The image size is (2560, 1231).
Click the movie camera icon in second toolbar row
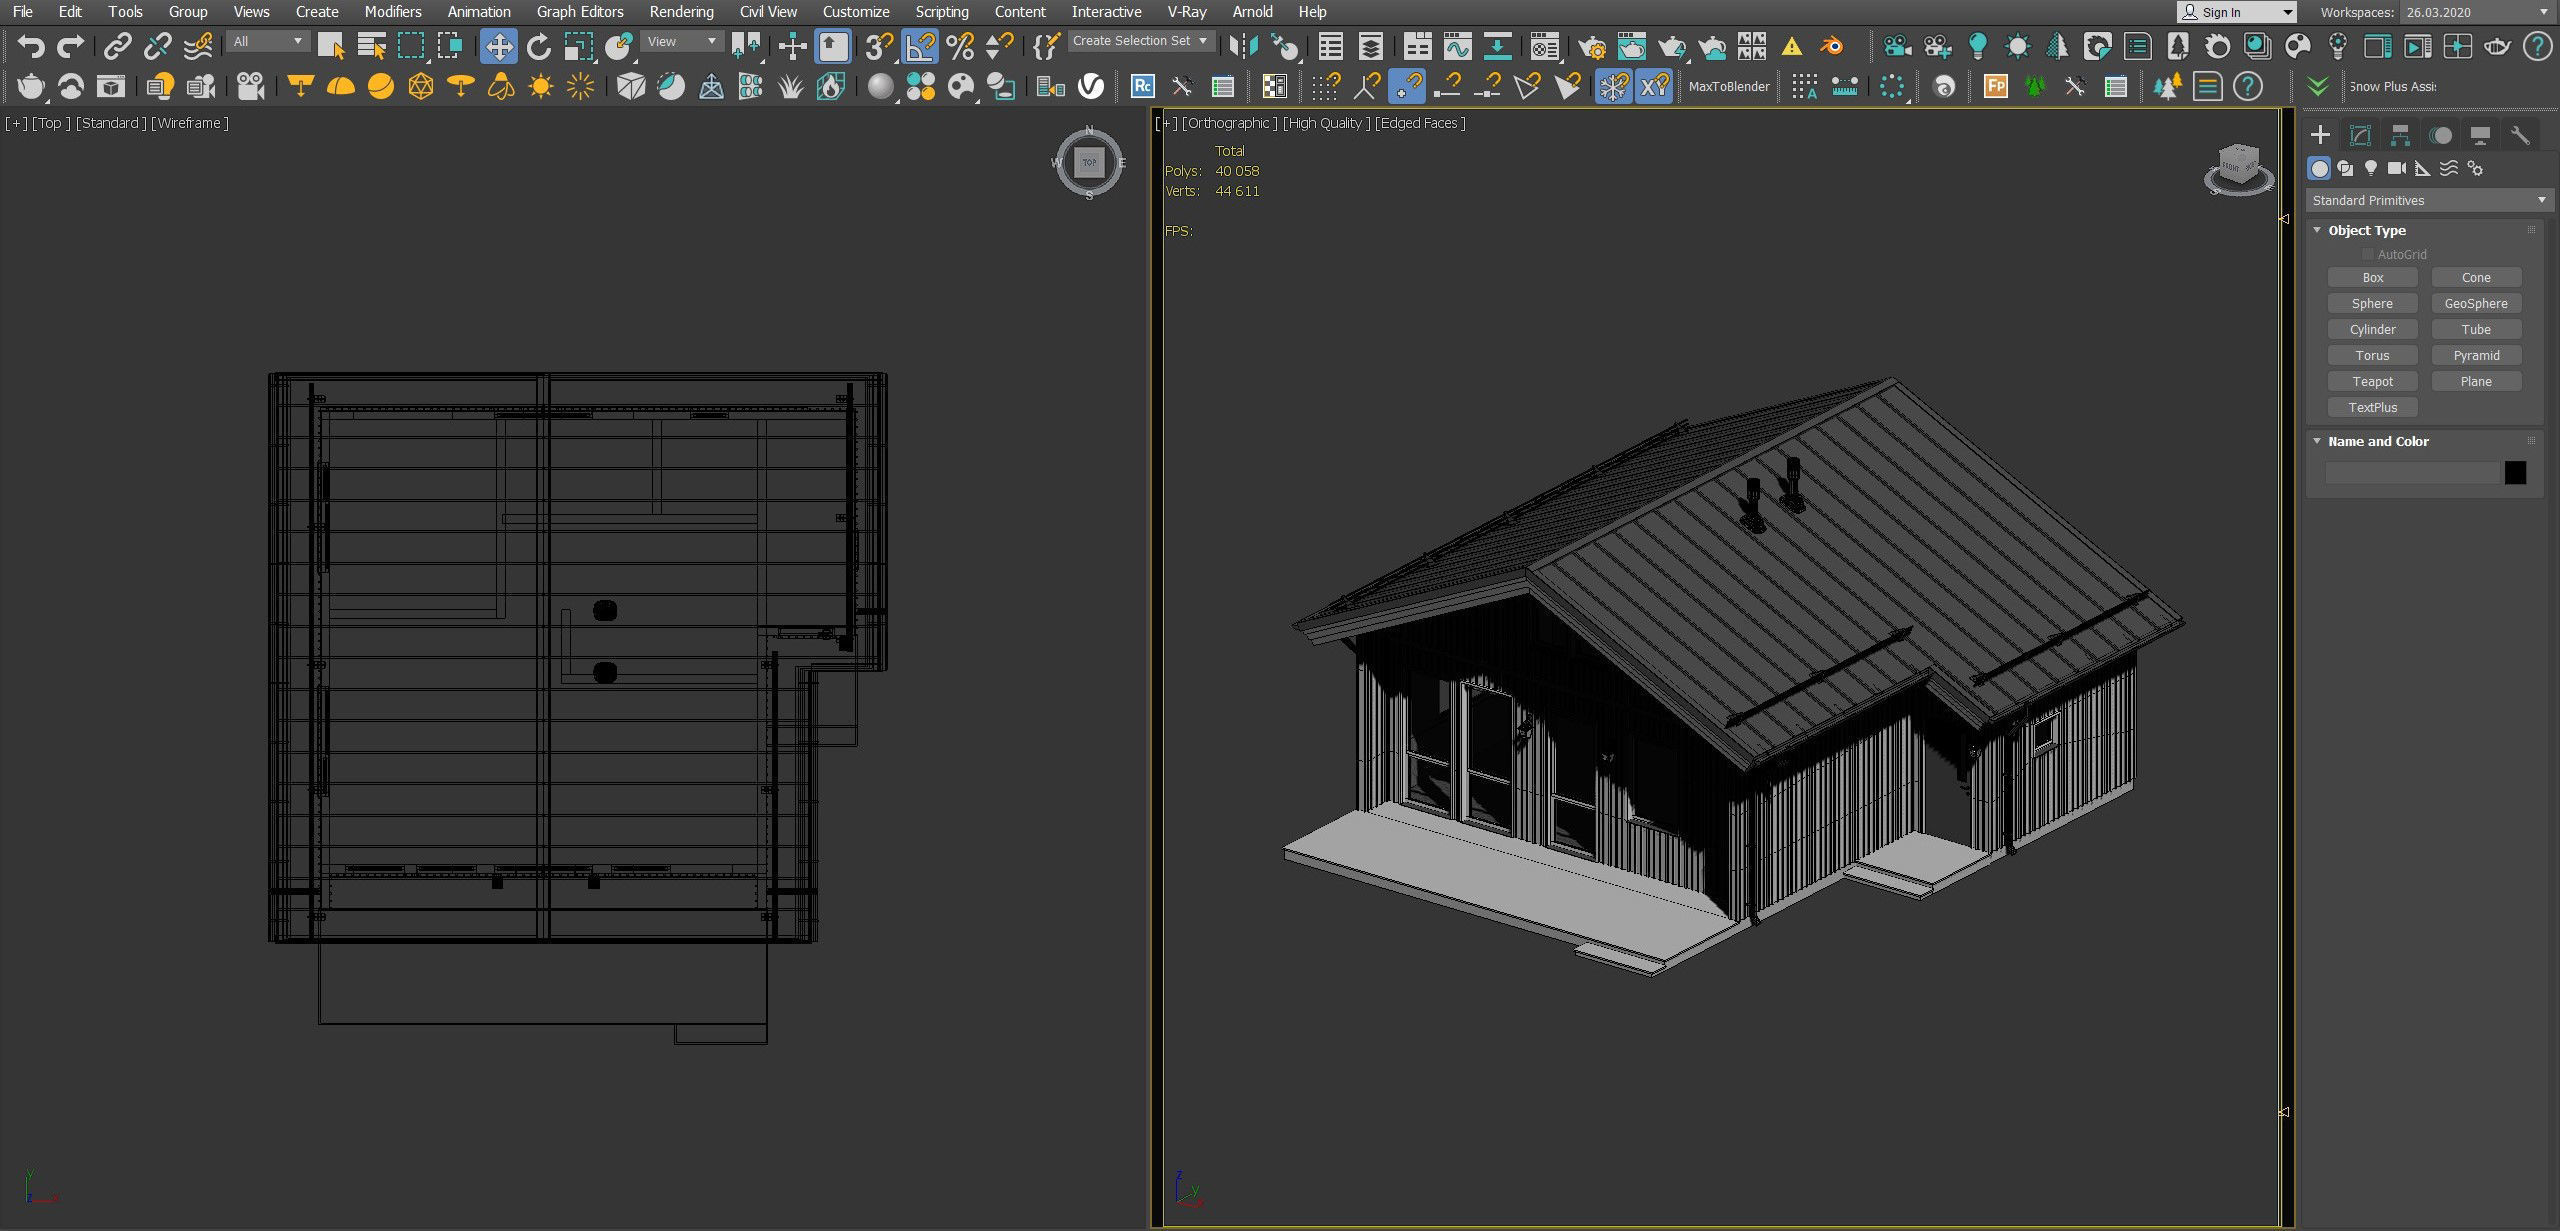pos(251,87)
